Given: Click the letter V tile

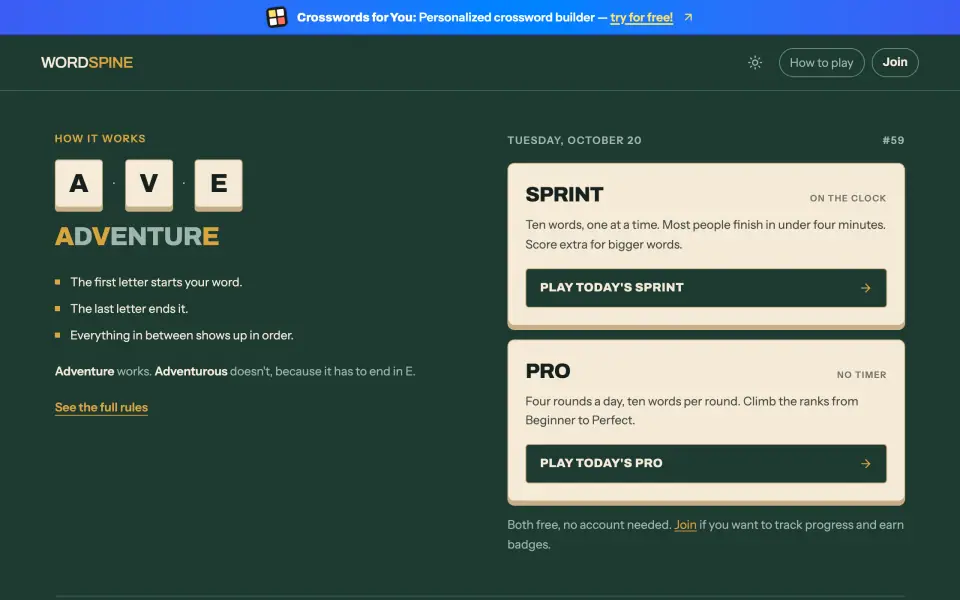Looking at the screenshot, I should (149, 185).
